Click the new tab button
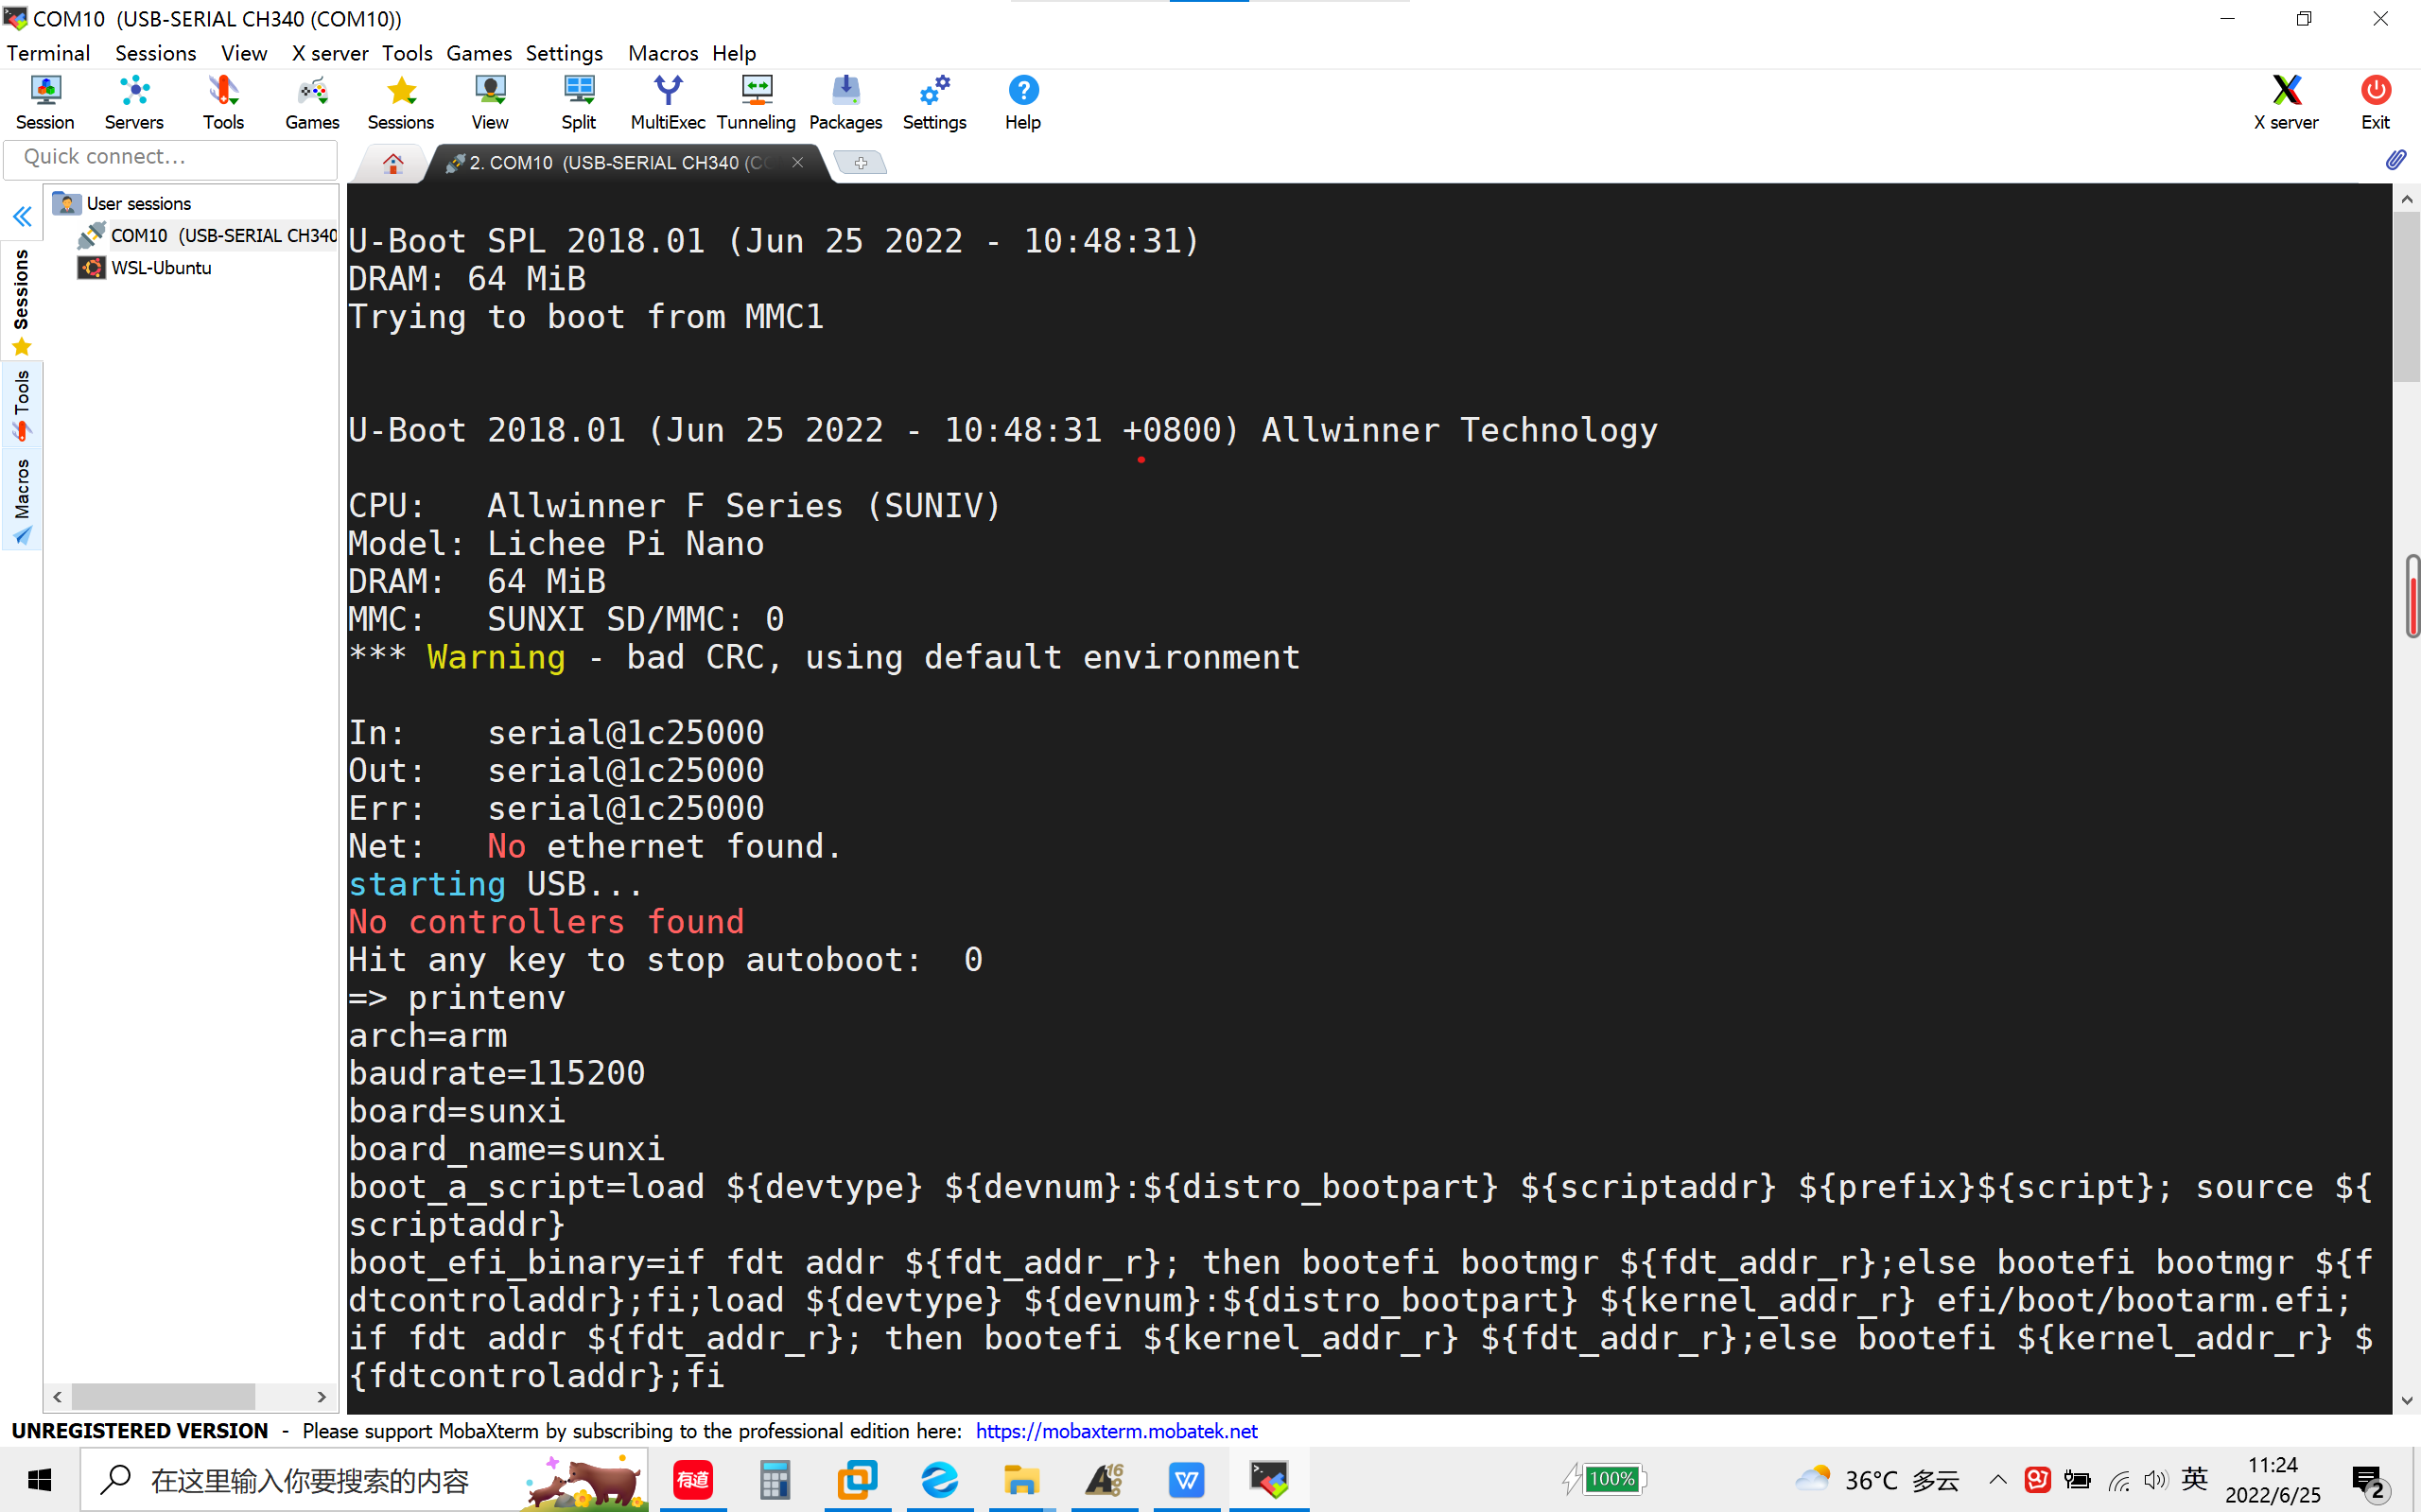 tap(860, 163)
